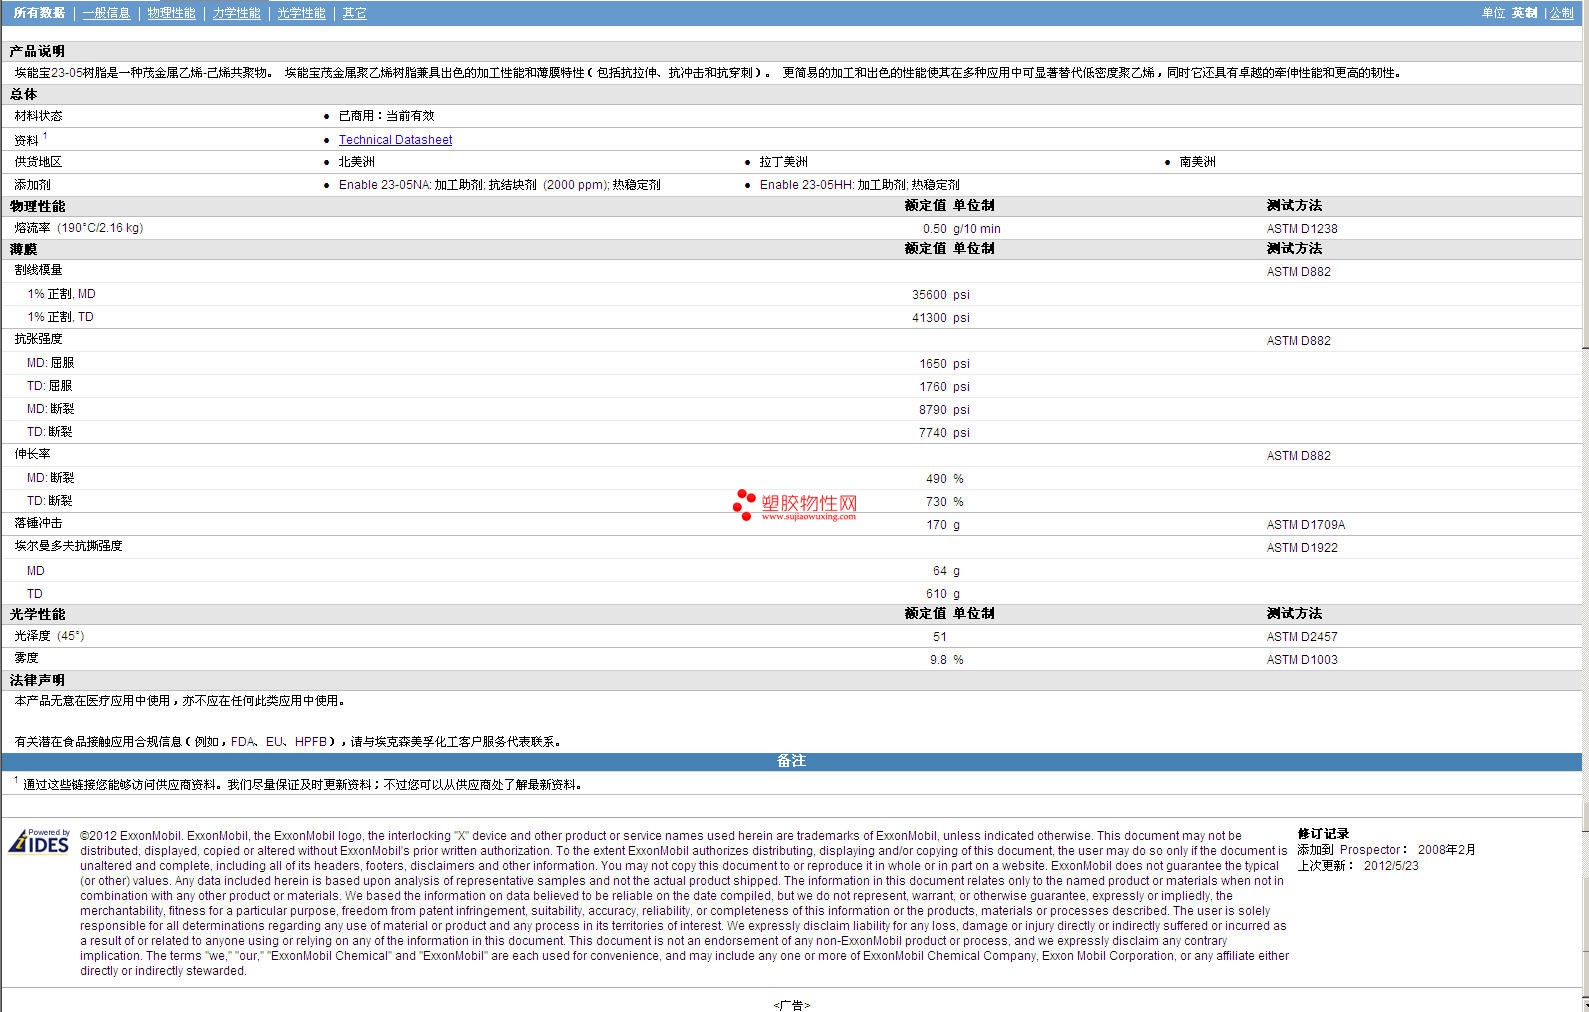The height and width of the screenshot is (1012, 1589).
Task: Switch units to 公制
Action: point(1562,13)
